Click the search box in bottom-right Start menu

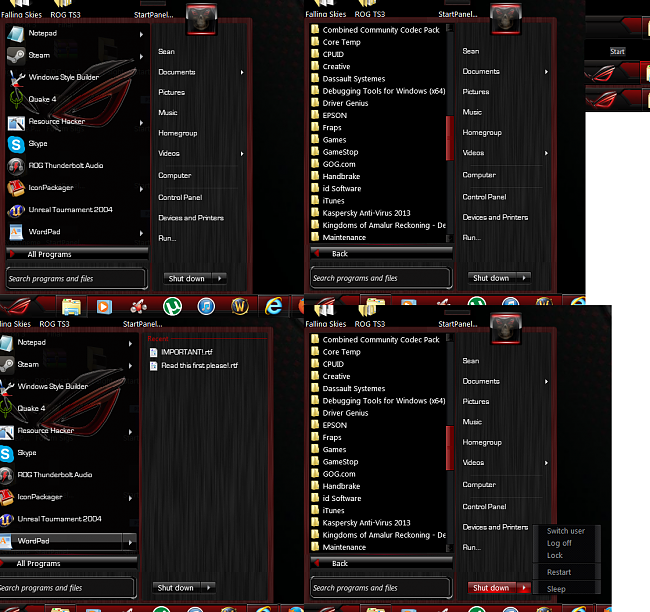pyautogui.click(x=381, y=588)
